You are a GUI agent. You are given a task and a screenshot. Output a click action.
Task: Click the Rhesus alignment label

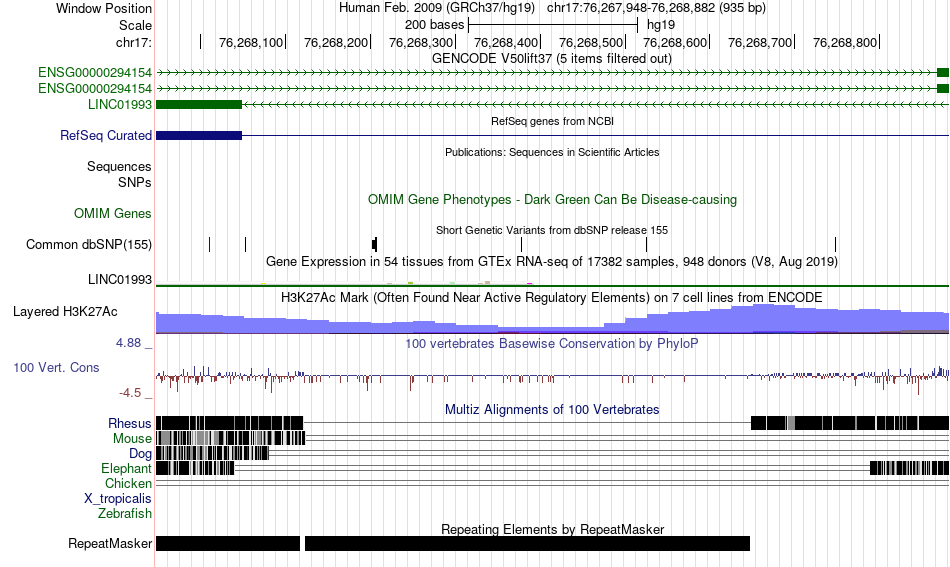(x=130, y=423)
